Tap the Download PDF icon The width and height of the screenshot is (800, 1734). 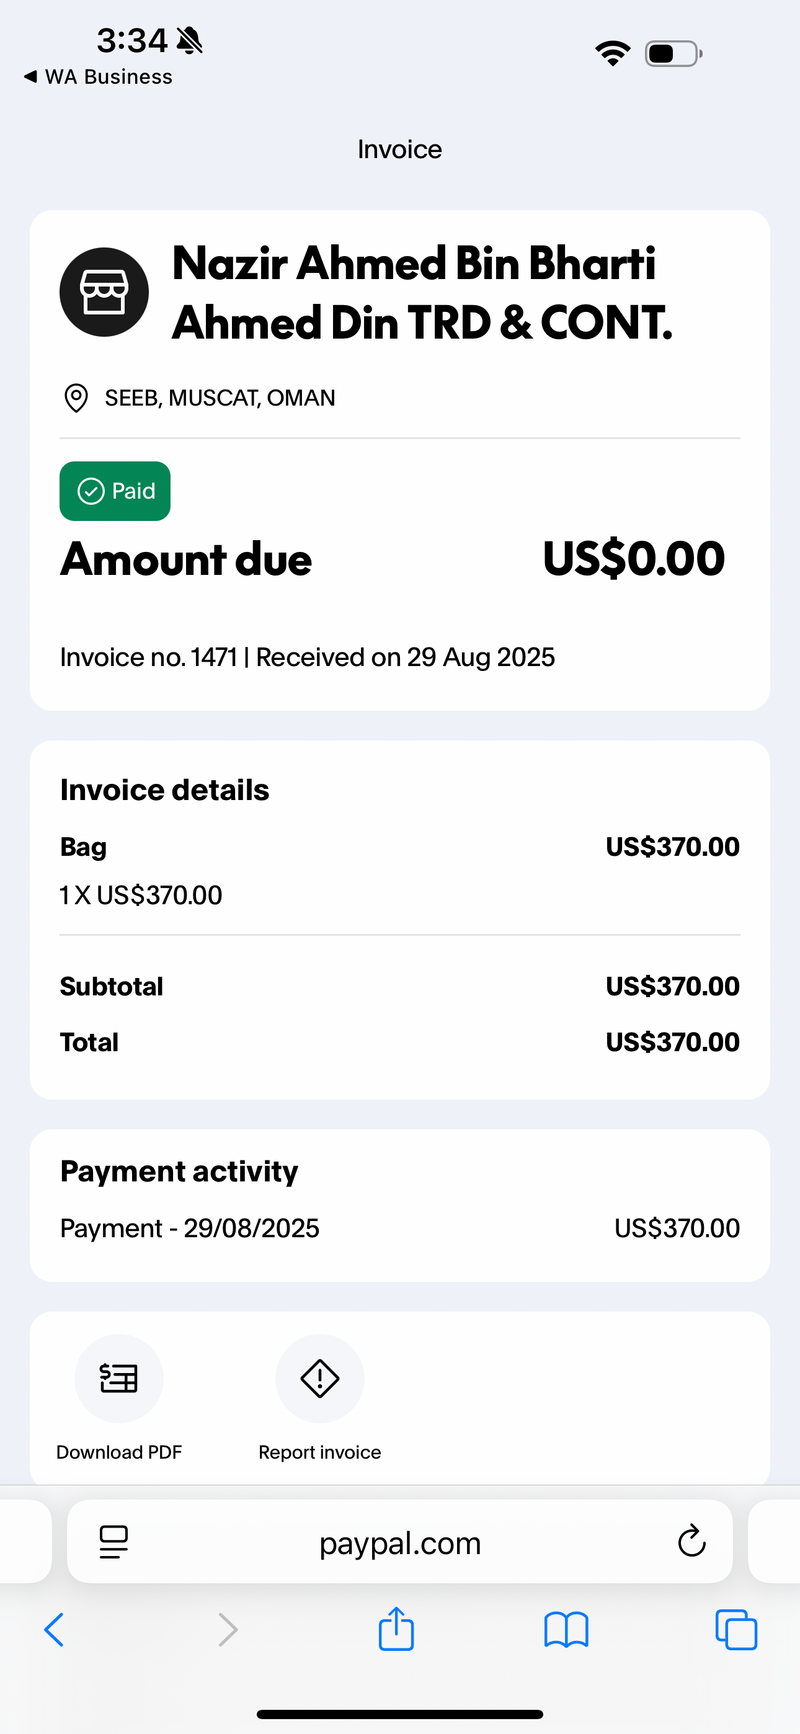[119, 1378]
